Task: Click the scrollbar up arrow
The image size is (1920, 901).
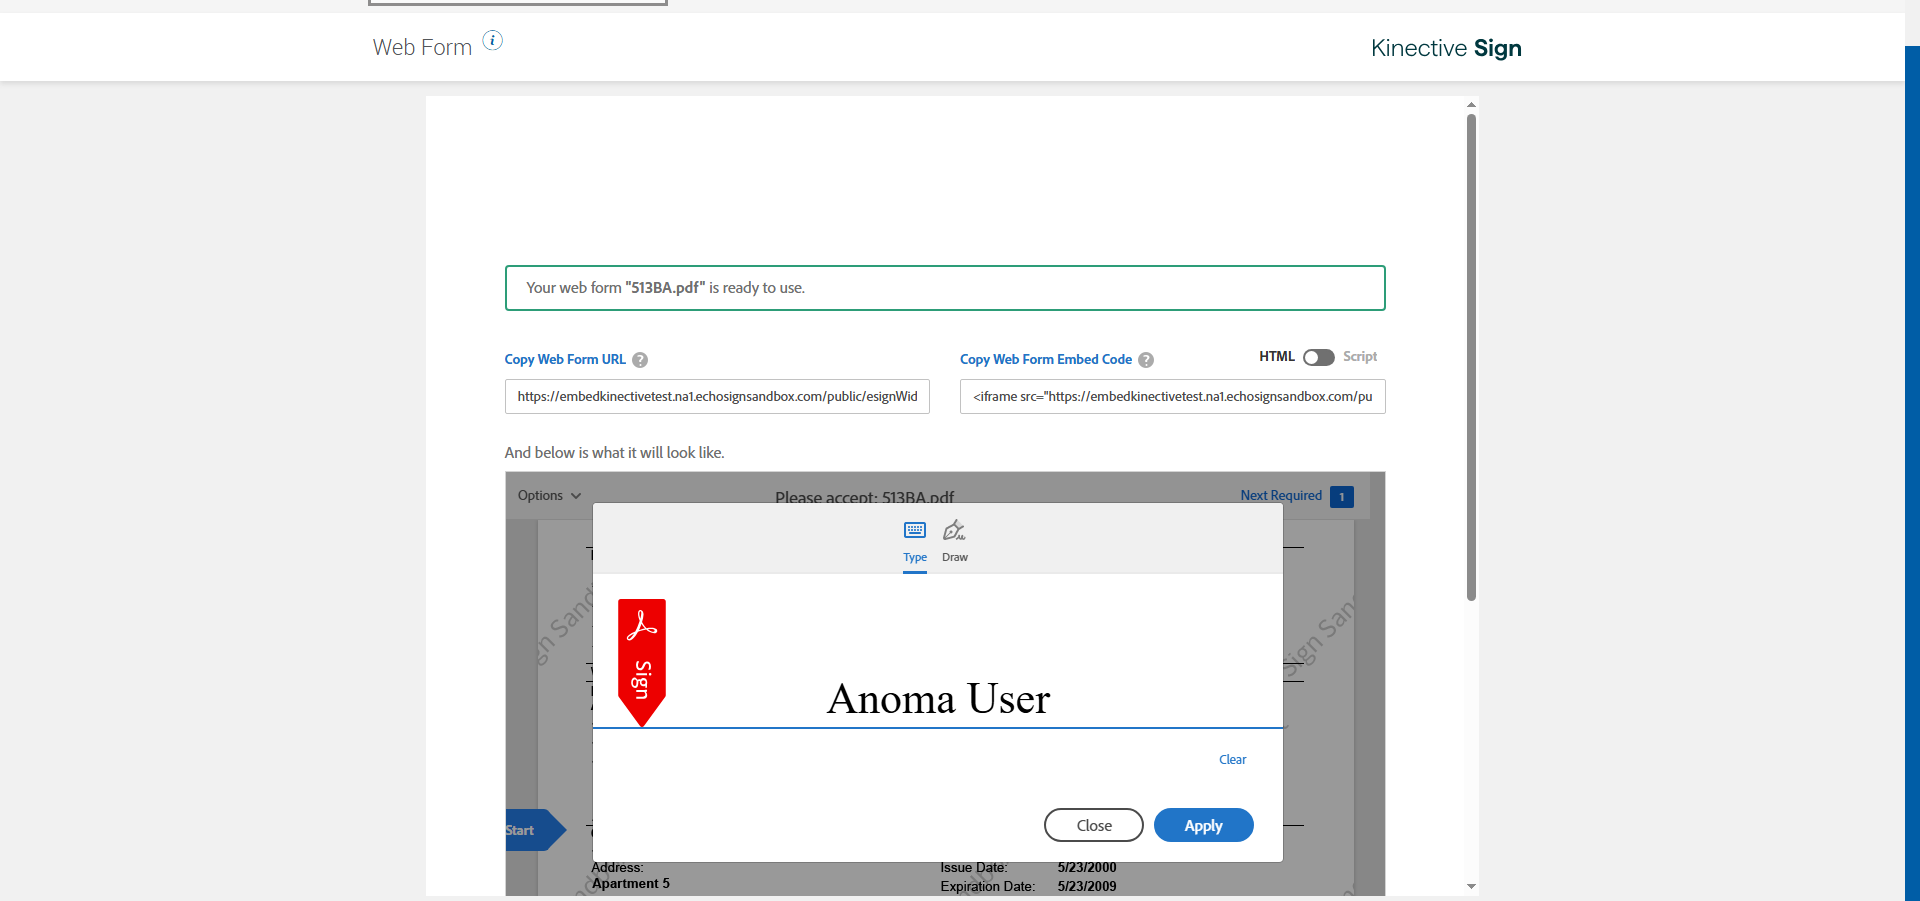Action: (x=1471, y=104)
